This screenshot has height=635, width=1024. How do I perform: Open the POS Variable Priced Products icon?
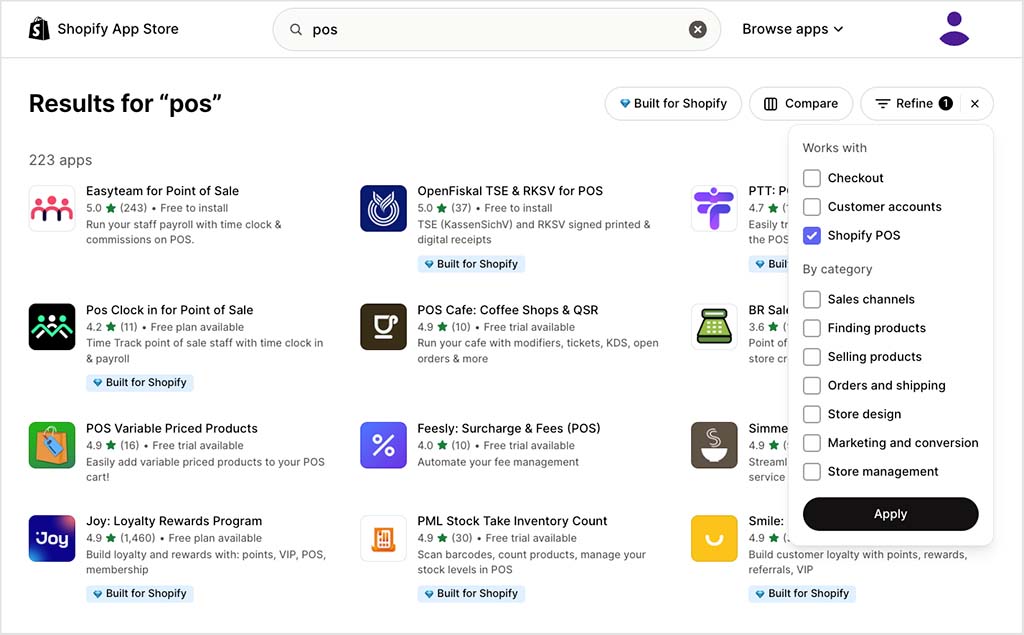[x=52, y=446]
